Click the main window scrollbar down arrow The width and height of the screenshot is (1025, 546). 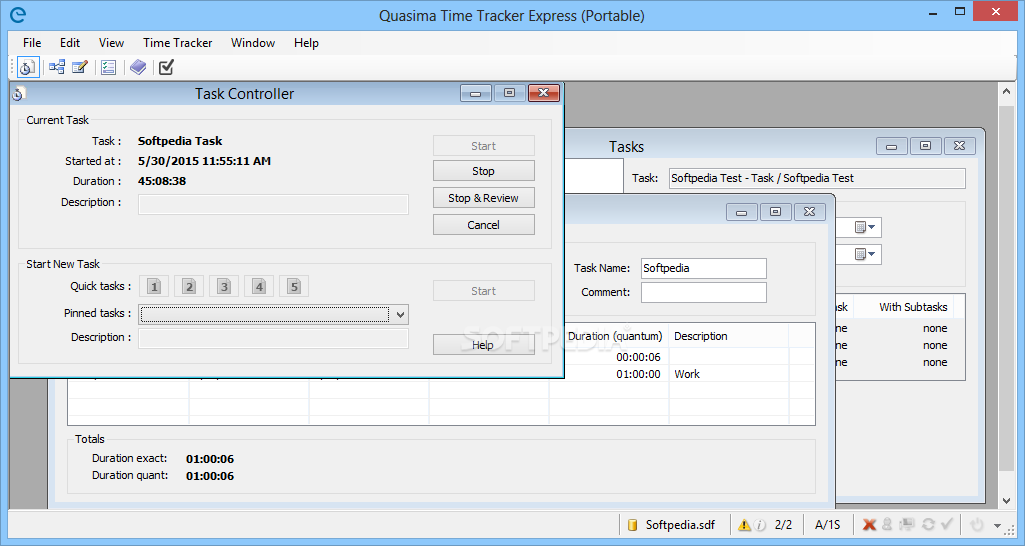pos(1007,501)
